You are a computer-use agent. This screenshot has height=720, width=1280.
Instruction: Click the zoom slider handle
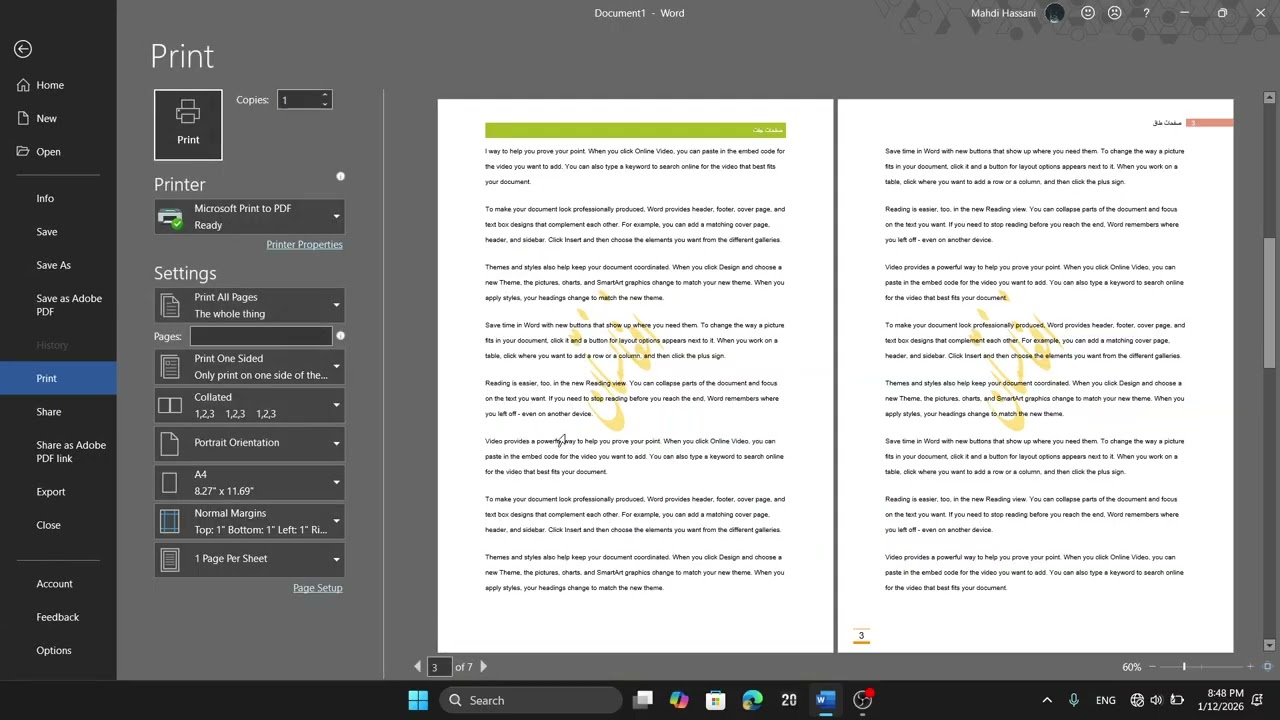pos(1184,667)
